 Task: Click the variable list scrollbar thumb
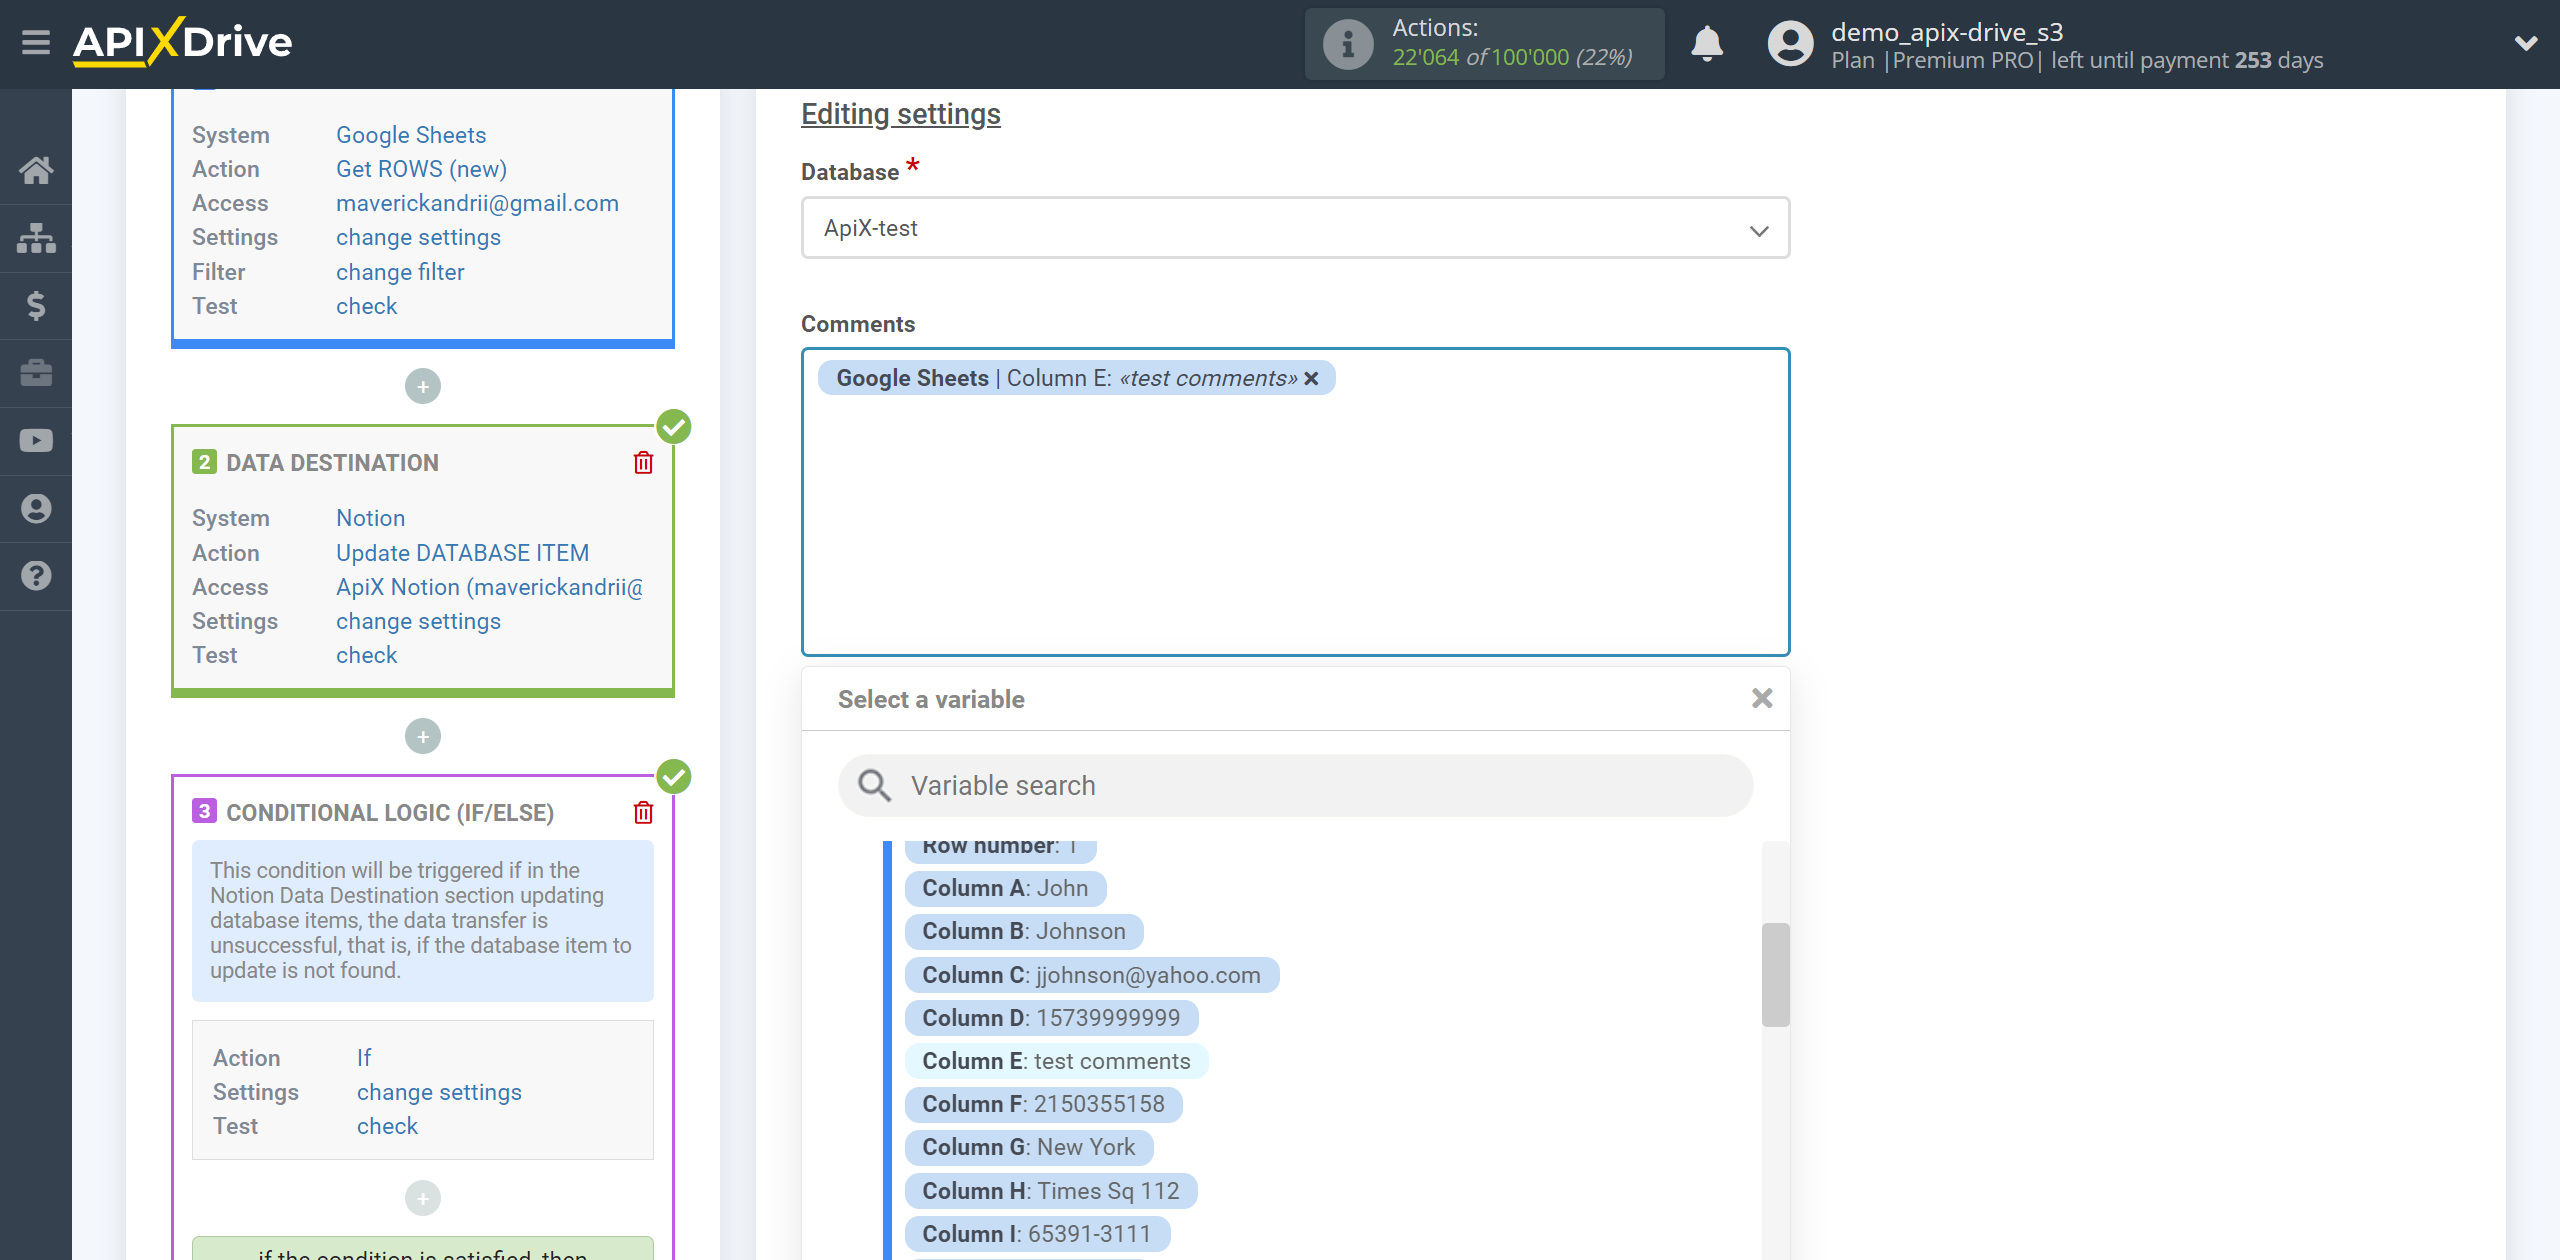[x=1775, y=975]
